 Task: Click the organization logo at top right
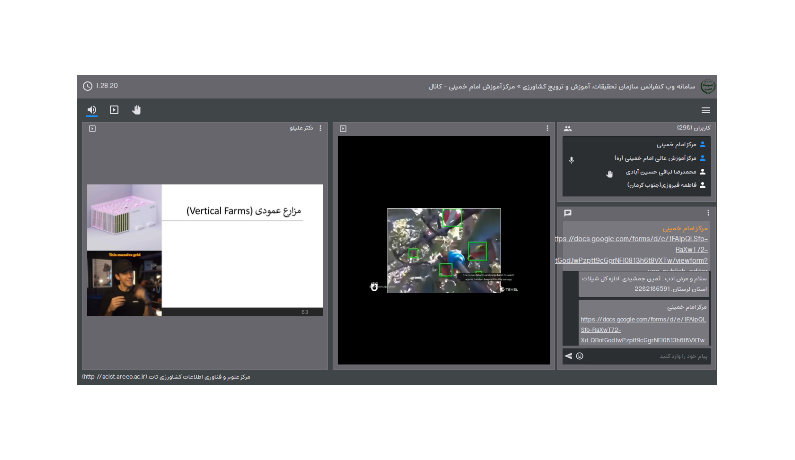(x=707, y=87)
